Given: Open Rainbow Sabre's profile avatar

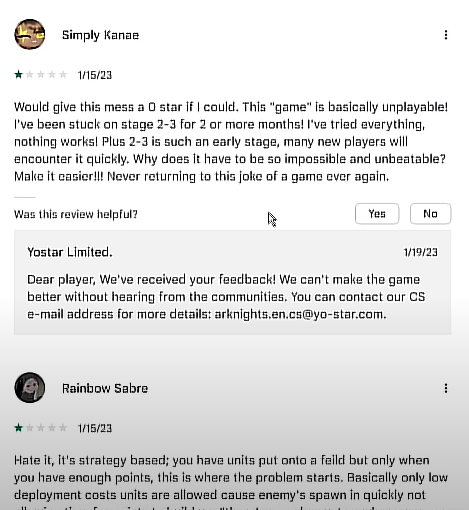Looking at the screenshot, I should [30, 388].
